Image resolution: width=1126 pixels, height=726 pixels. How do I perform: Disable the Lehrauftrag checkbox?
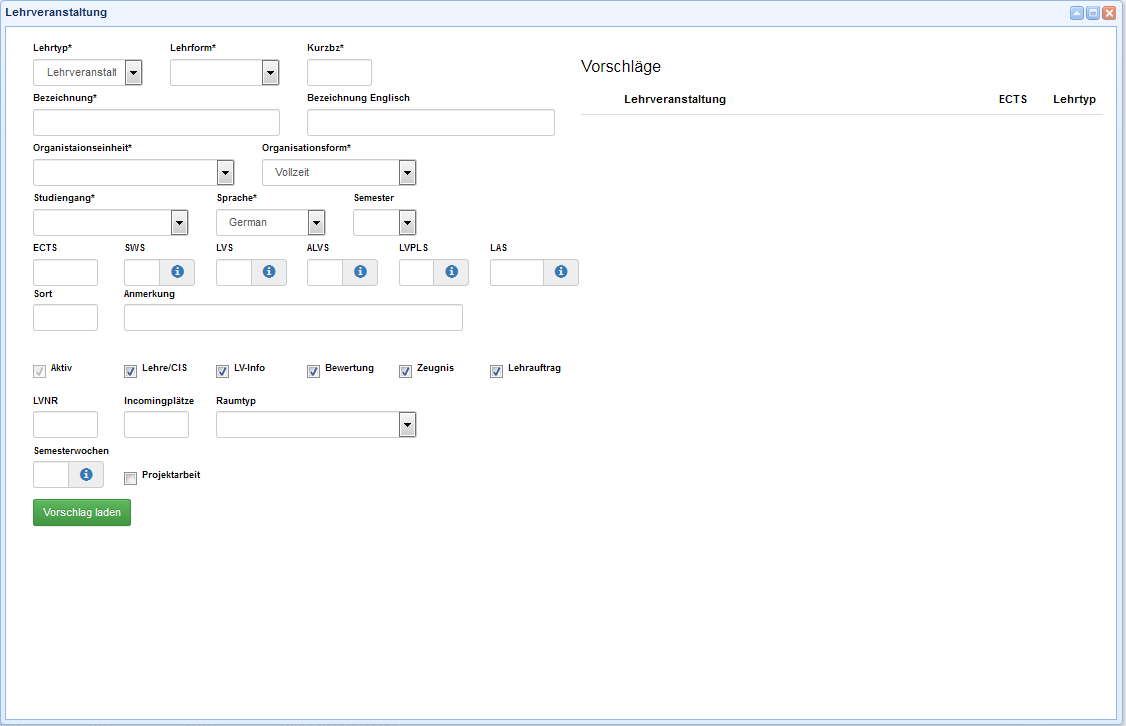pos(496,371)
